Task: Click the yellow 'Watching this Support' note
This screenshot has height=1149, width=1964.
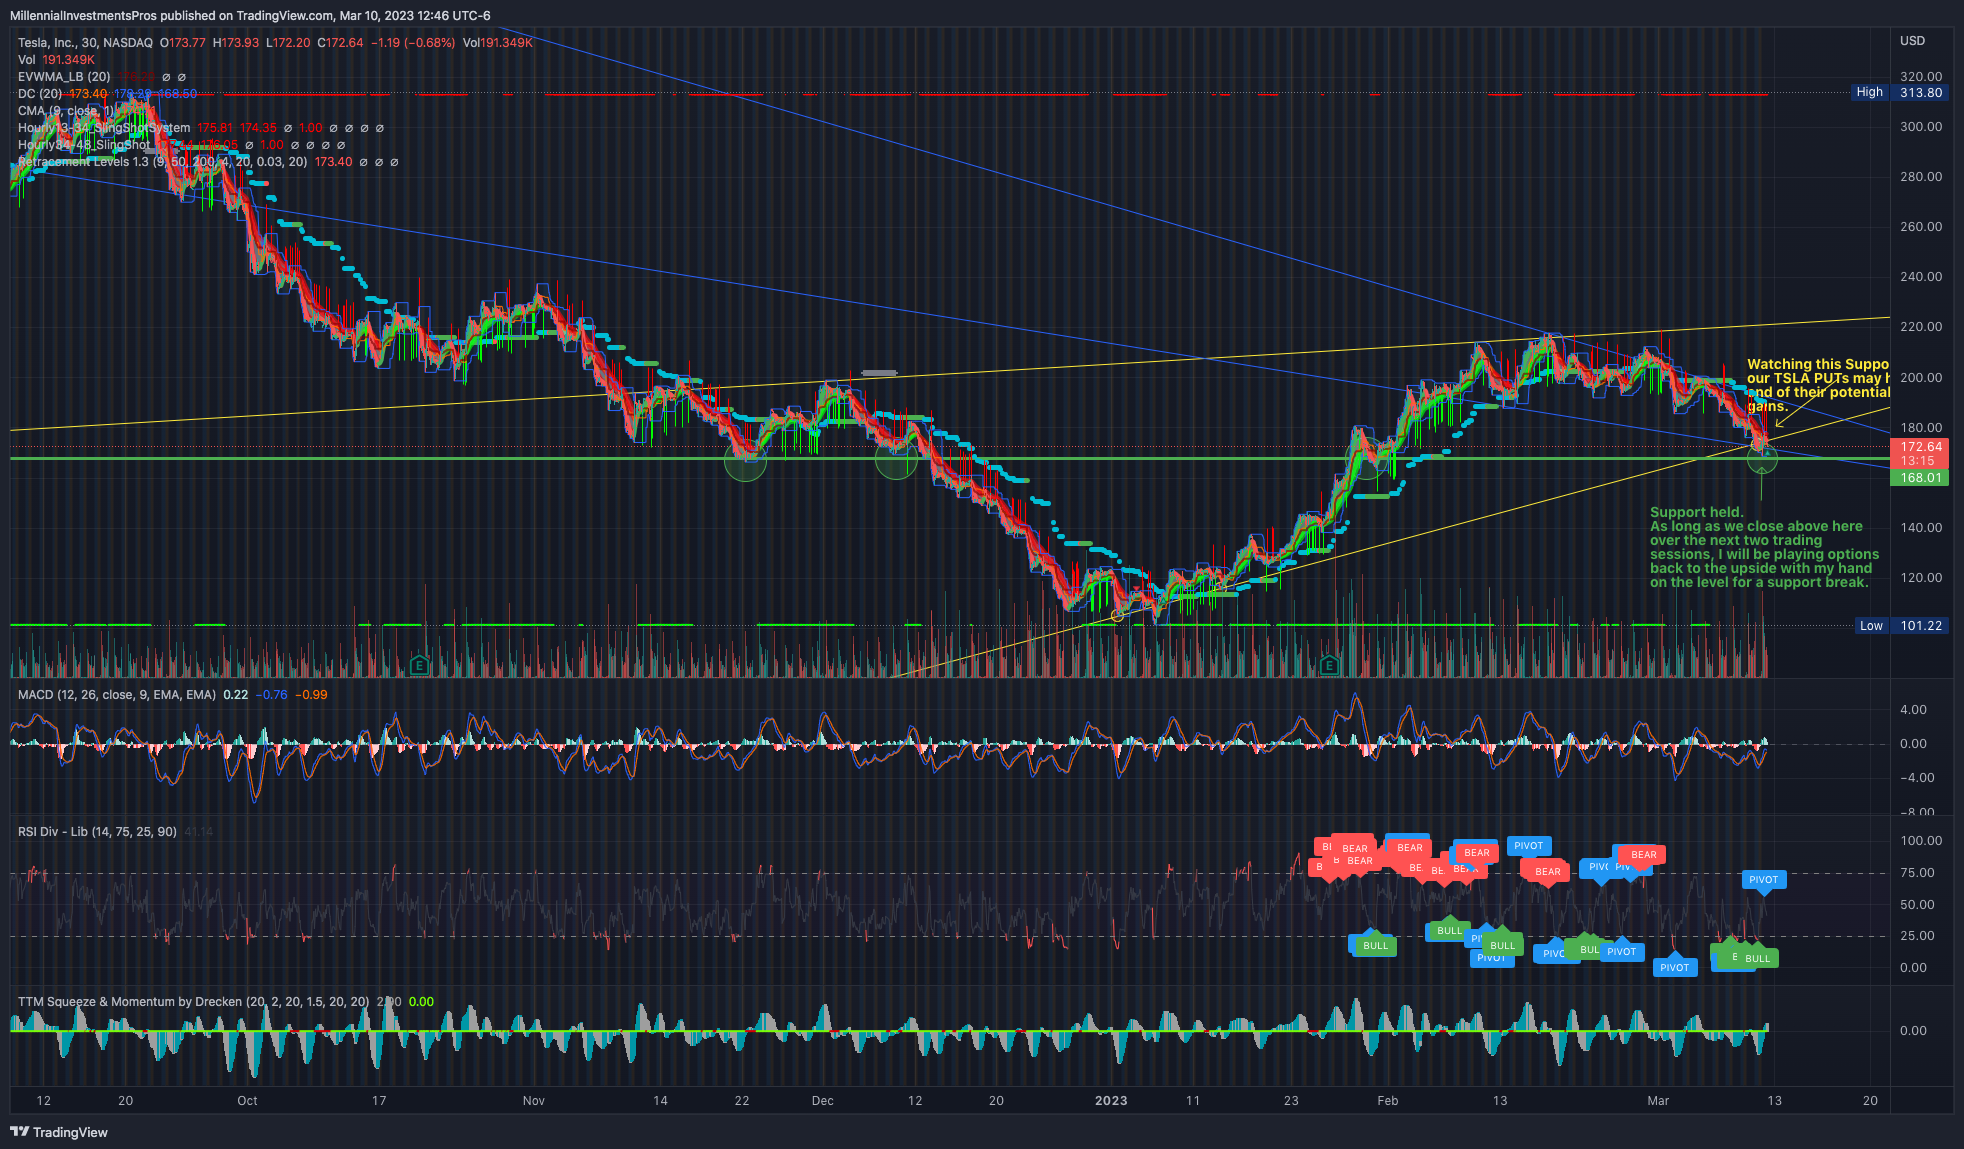Action: (1818, 385)
